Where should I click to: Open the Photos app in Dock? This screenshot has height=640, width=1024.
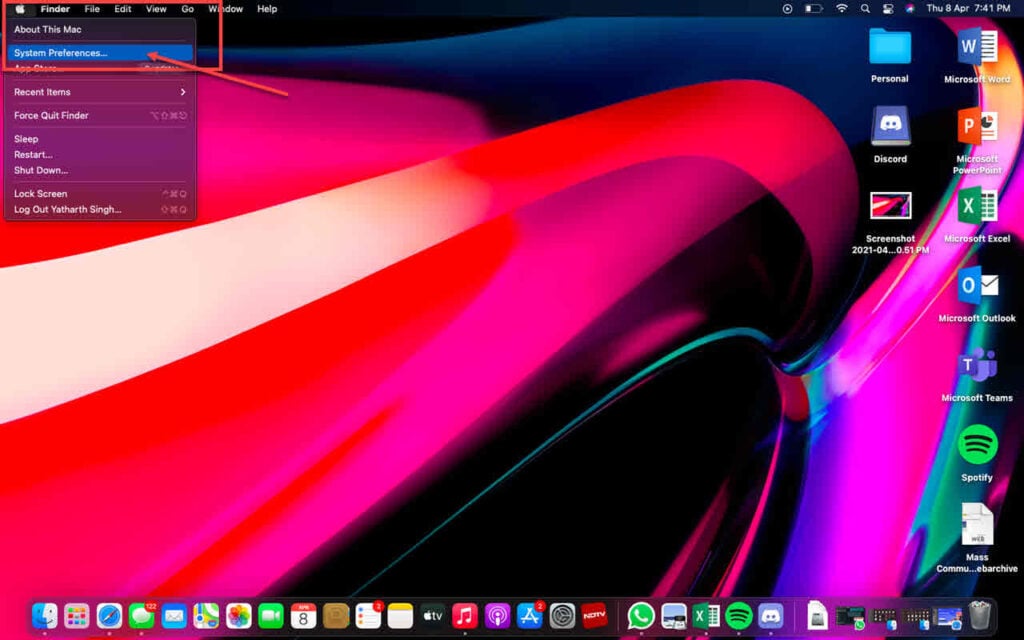239,616
